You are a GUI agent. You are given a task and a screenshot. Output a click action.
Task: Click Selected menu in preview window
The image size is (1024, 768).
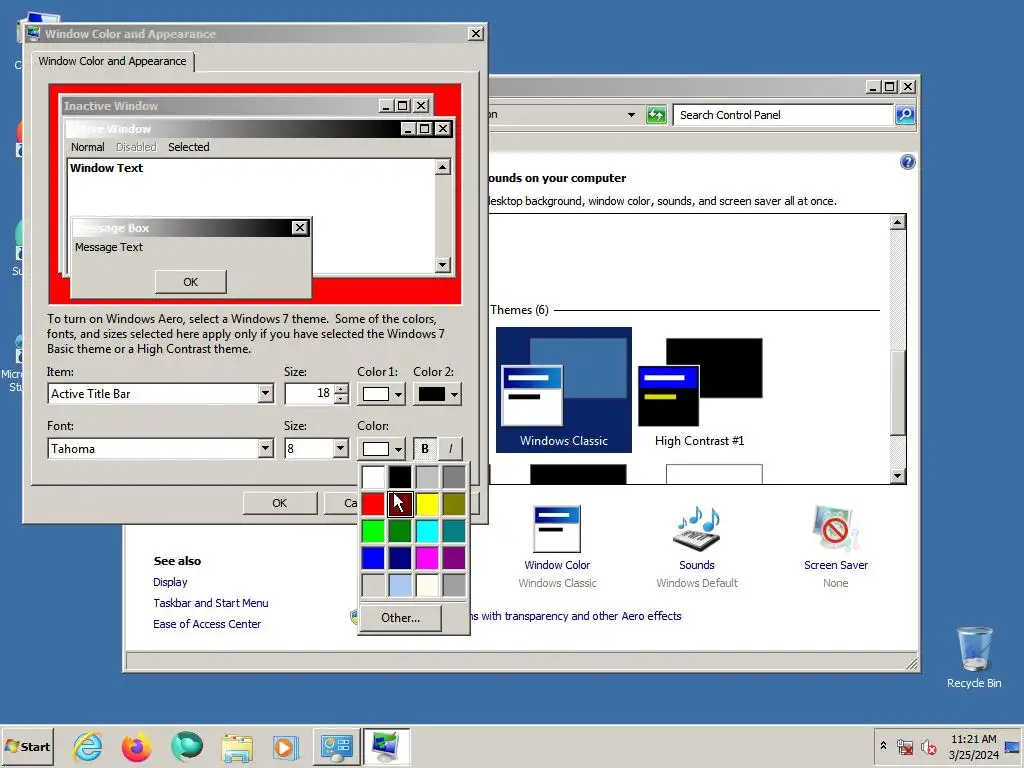click(x=189, y=147)
